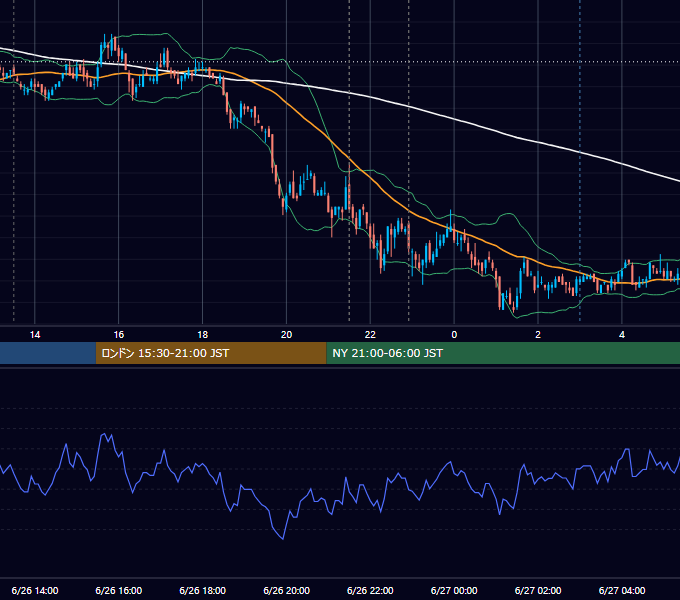Image resolution: width=680 pixels, height=600 pixels.
Task: Click the "6/26 14:00" date label
Action: click(x=35, y=590)
